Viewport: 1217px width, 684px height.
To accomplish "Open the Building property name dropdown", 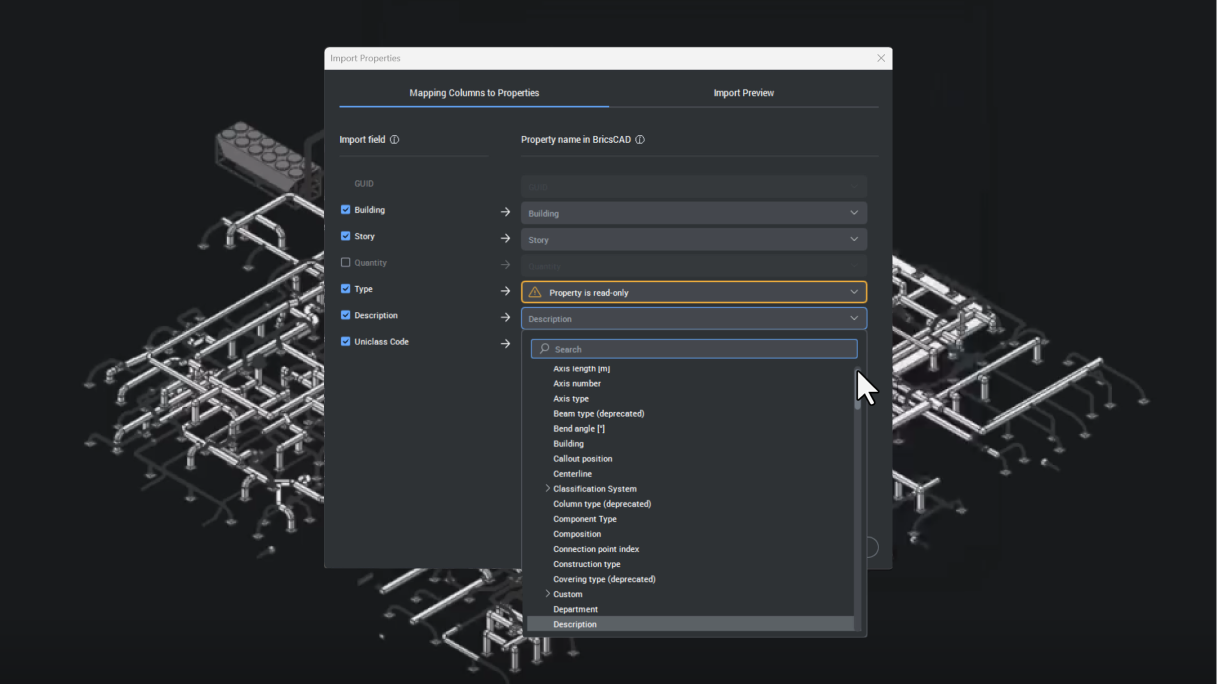I will point(694,213).
